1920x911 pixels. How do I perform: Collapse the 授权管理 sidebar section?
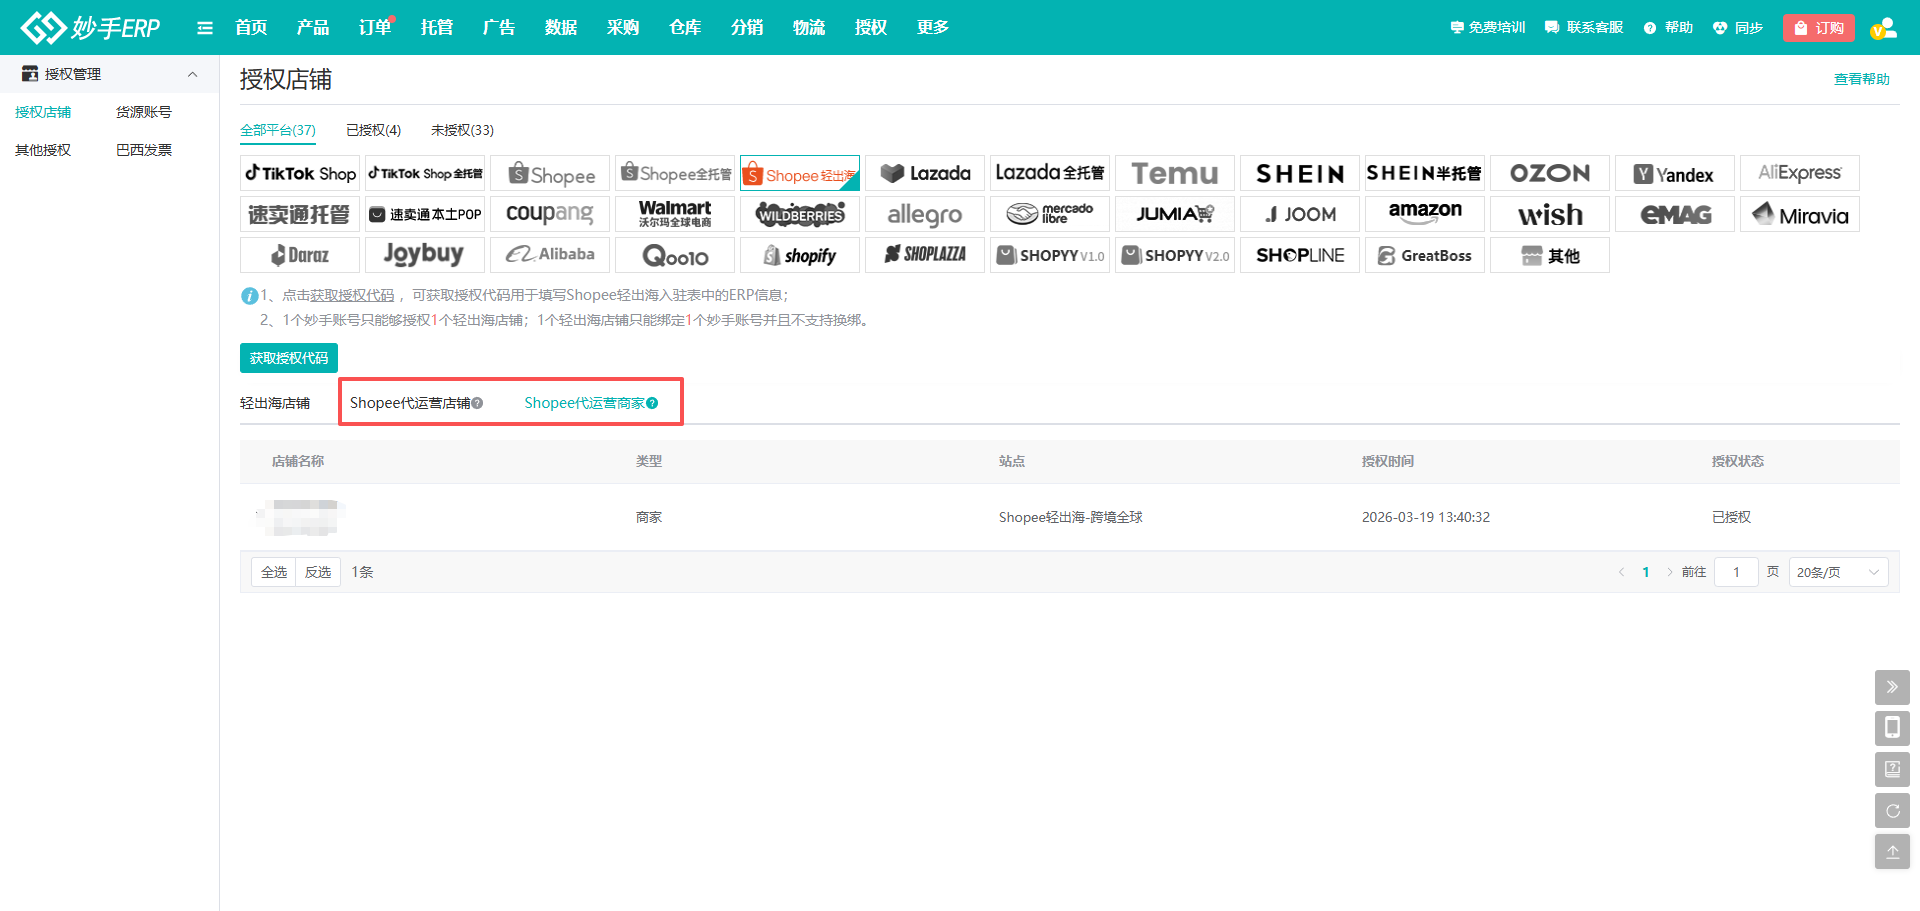(193, 74)
